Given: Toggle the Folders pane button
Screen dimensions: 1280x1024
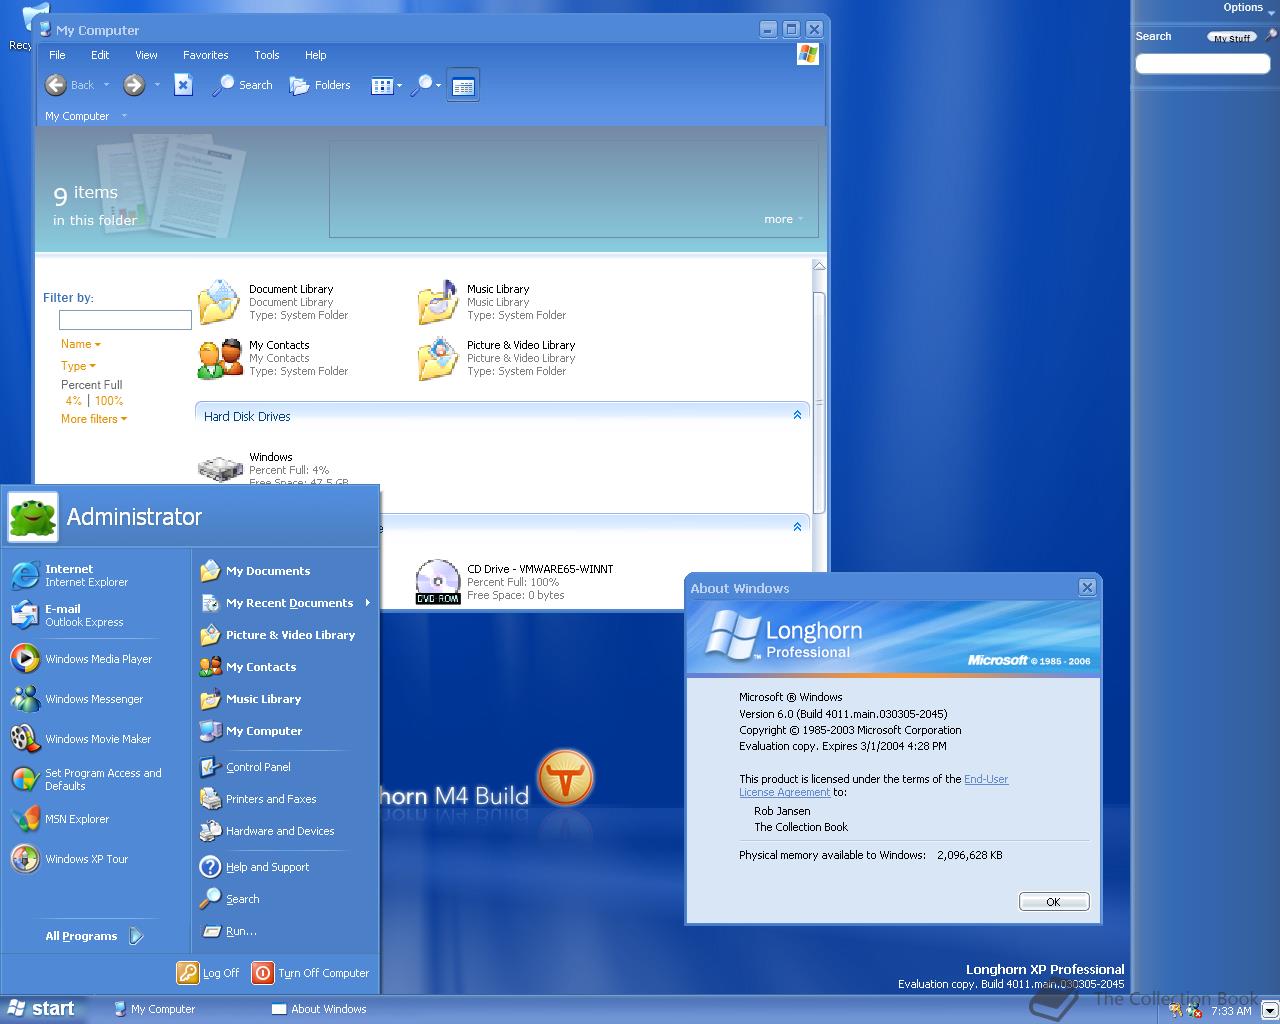Looking at the screenshot, I should click(320, 85).
